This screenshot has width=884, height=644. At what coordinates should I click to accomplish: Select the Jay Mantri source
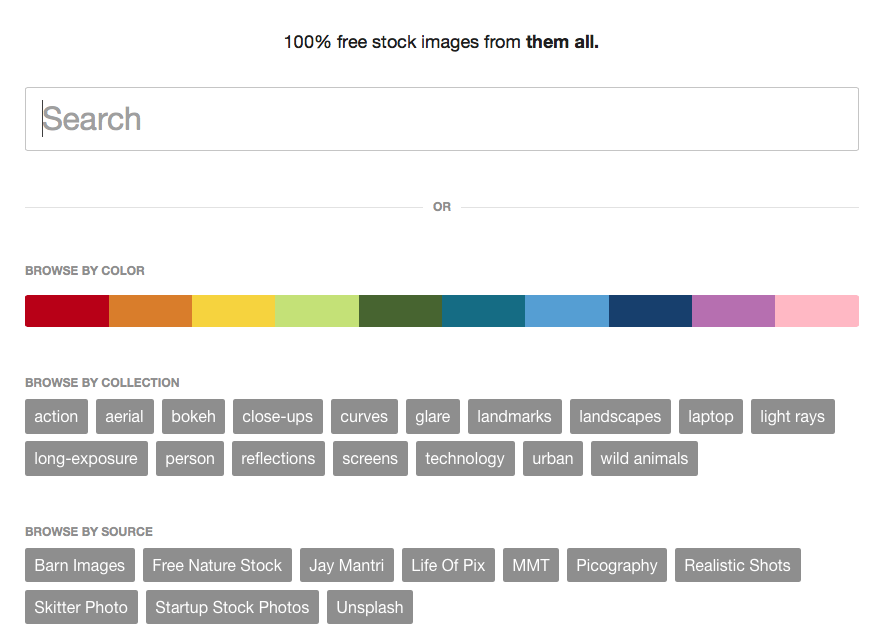coord(347,565)
